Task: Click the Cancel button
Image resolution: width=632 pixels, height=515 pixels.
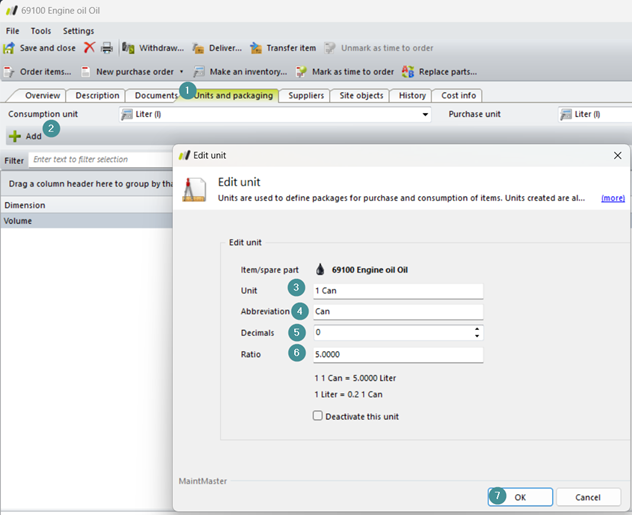Action: (588, 497)
